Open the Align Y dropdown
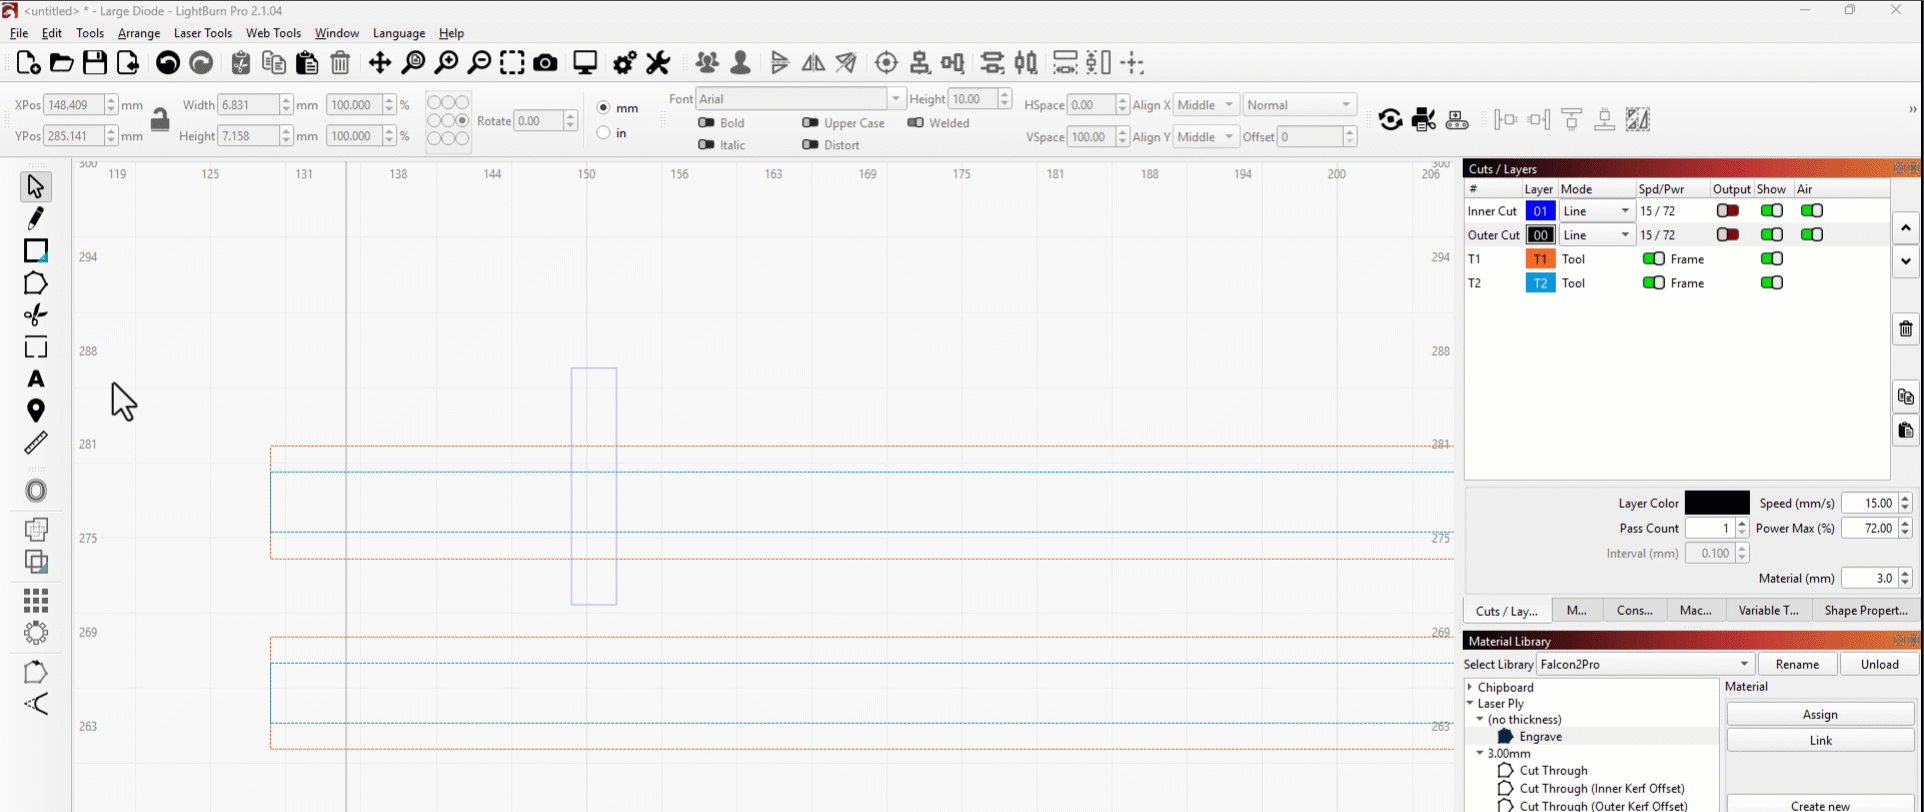1924x812 pixels. coord(1206,137)
